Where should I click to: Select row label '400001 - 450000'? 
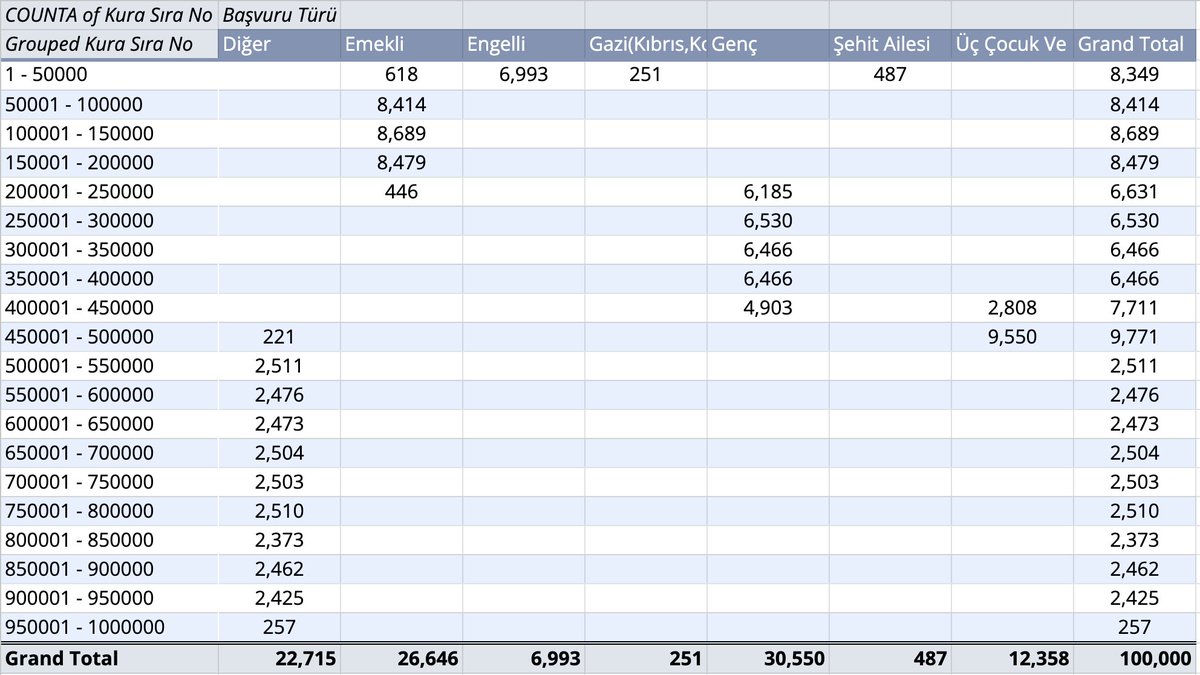tap(109, 307)
